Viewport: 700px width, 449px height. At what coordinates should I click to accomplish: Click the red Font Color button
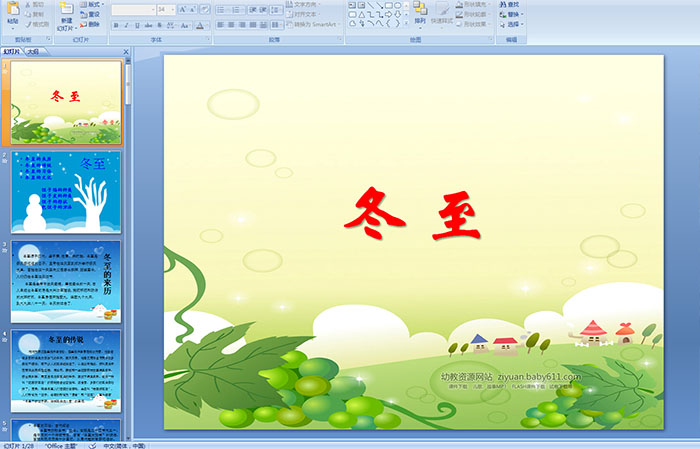click(200, 26)
